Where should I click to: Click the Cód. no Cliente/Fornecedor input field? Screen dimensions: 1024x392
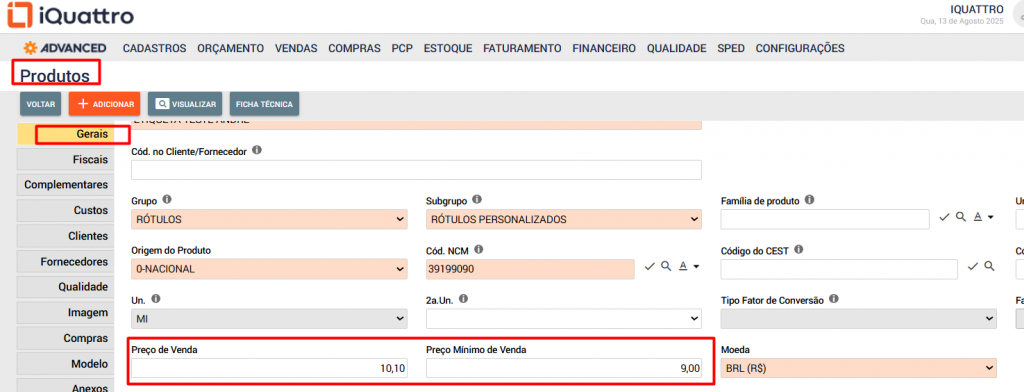(416, 170)
